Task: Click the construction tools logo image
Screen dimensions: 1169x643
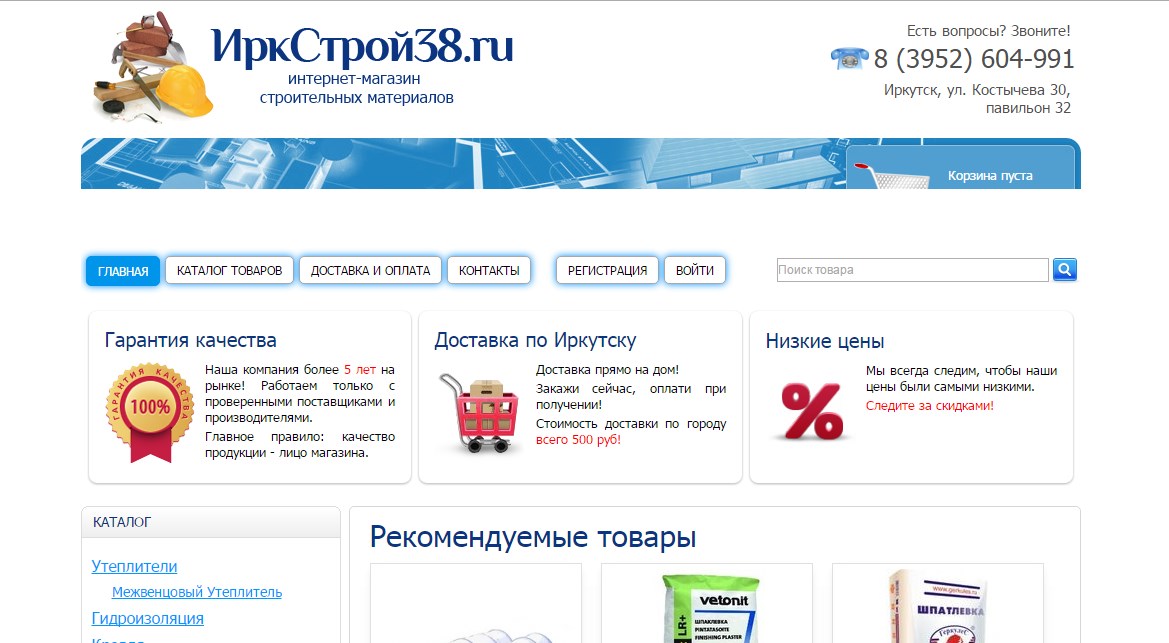Action: tap(152, 66)
